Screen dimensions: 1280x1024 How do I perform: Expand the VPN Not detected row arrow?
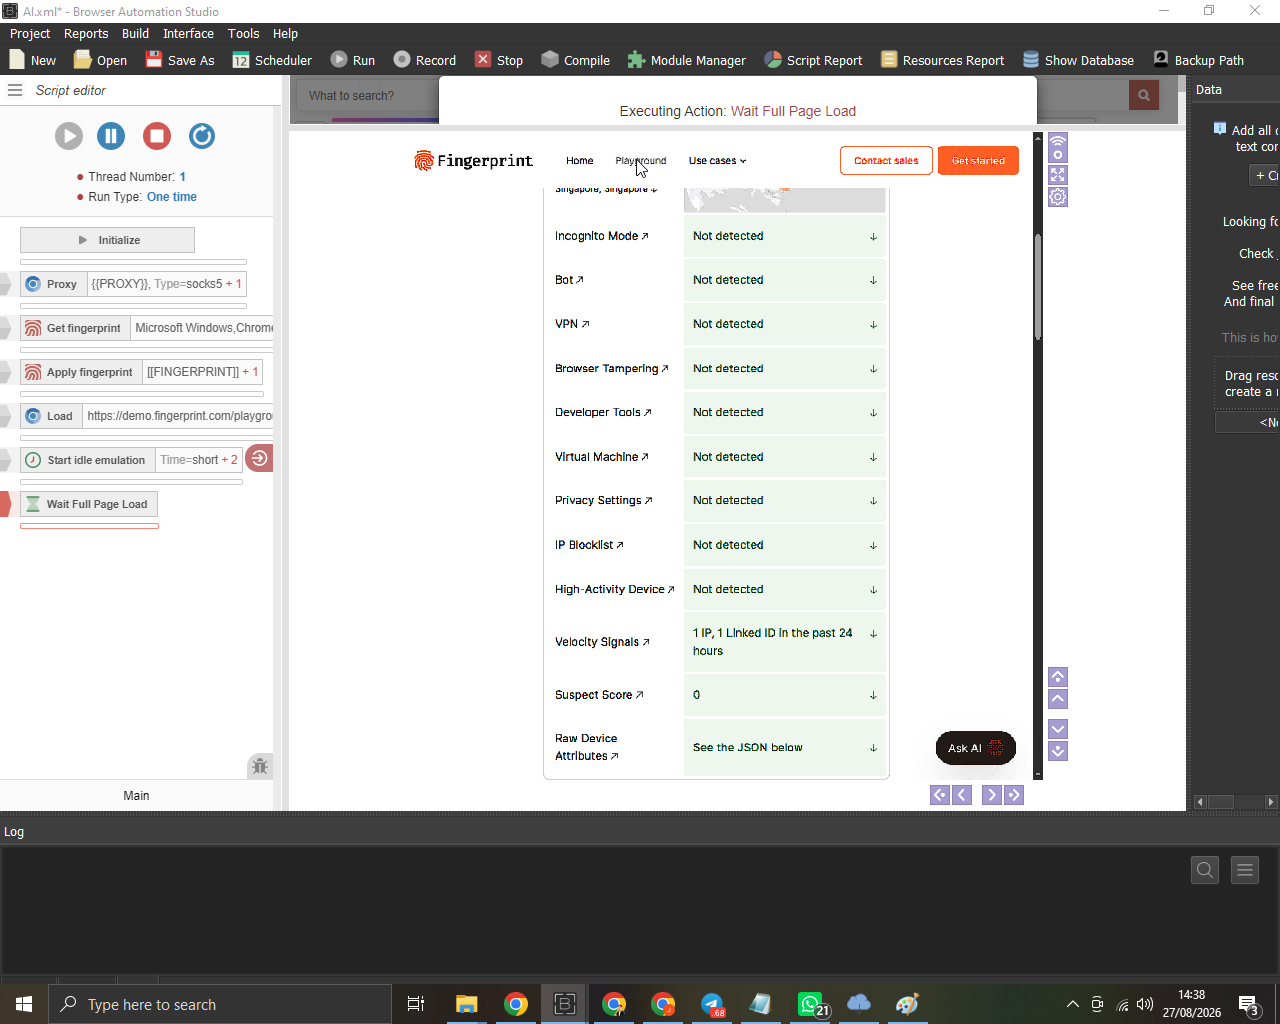click(873, 325)
